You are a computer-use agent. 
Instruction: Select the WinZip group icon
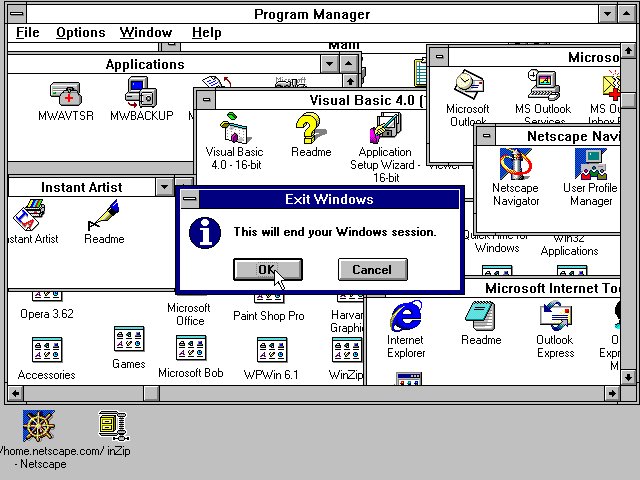347,350
